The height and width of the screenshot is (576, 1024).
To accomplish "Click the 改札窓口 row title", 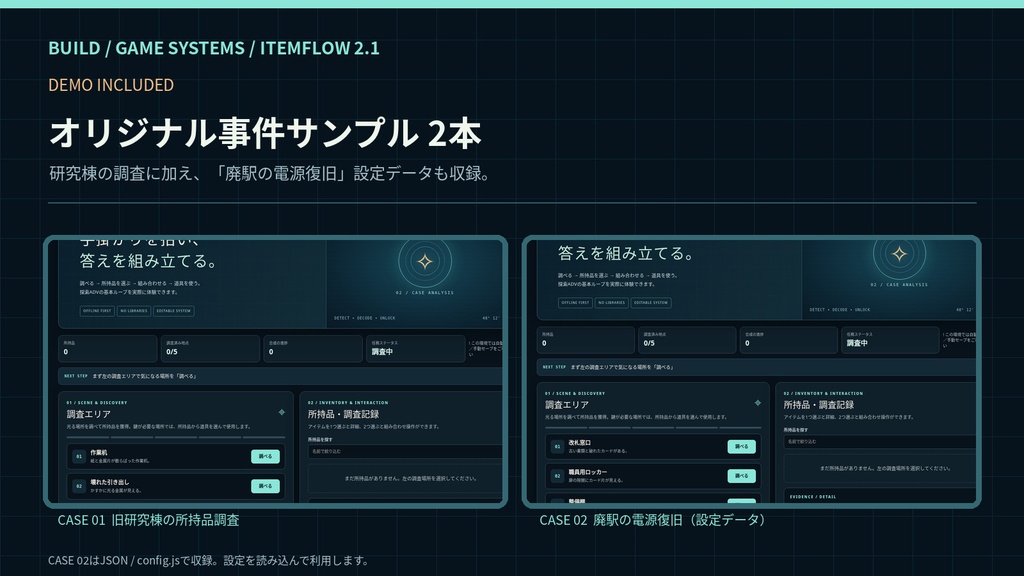I will (579, 442).
